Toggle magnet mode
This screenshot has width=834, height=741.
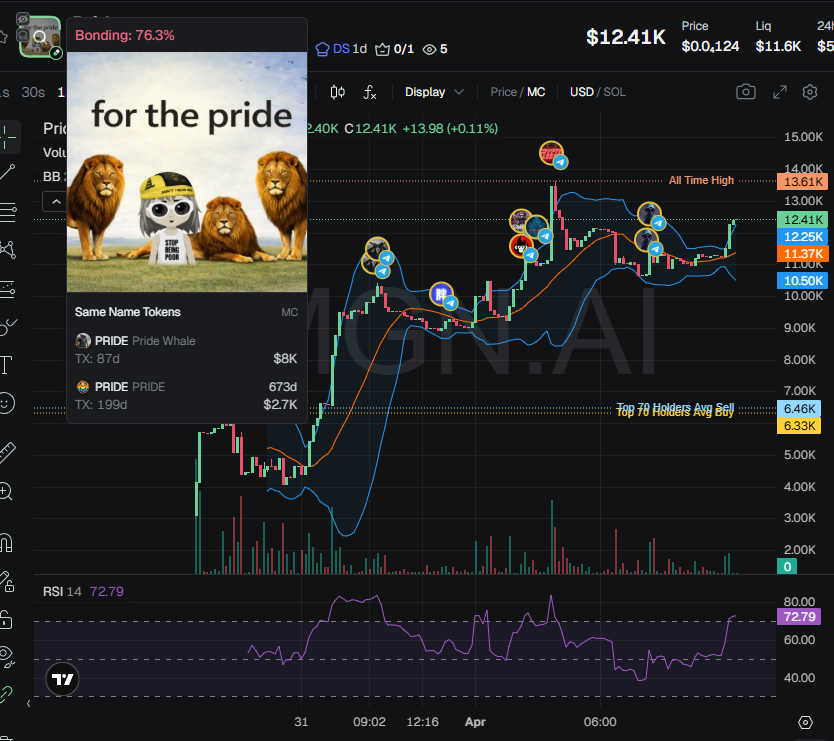pyautogui.click(x=6, y=543)
